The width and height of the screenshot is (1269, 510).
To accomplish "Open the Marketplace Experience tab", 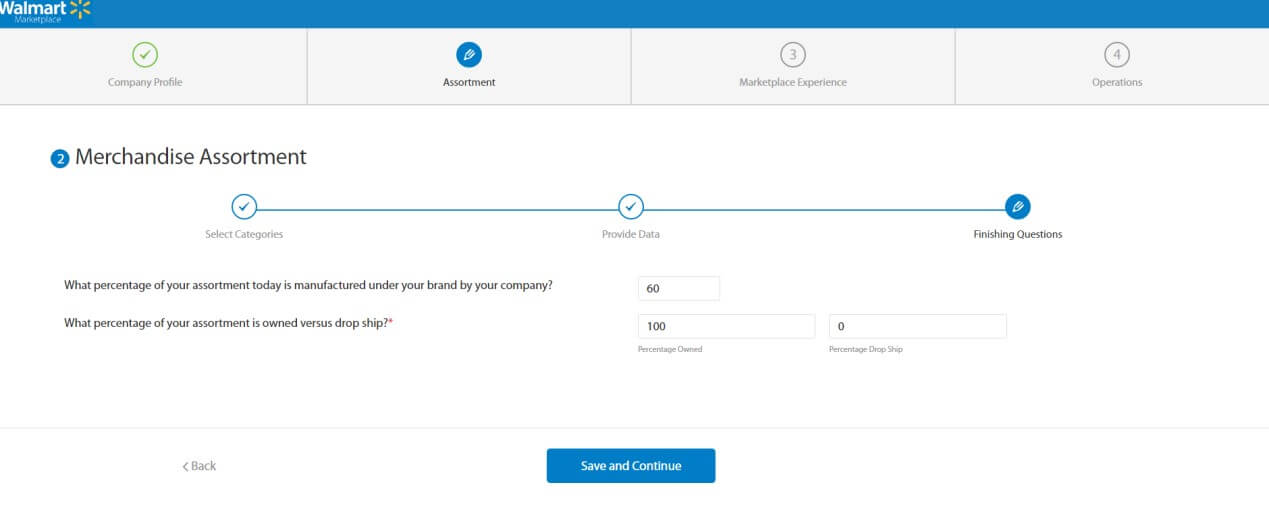I will point(793,66).
